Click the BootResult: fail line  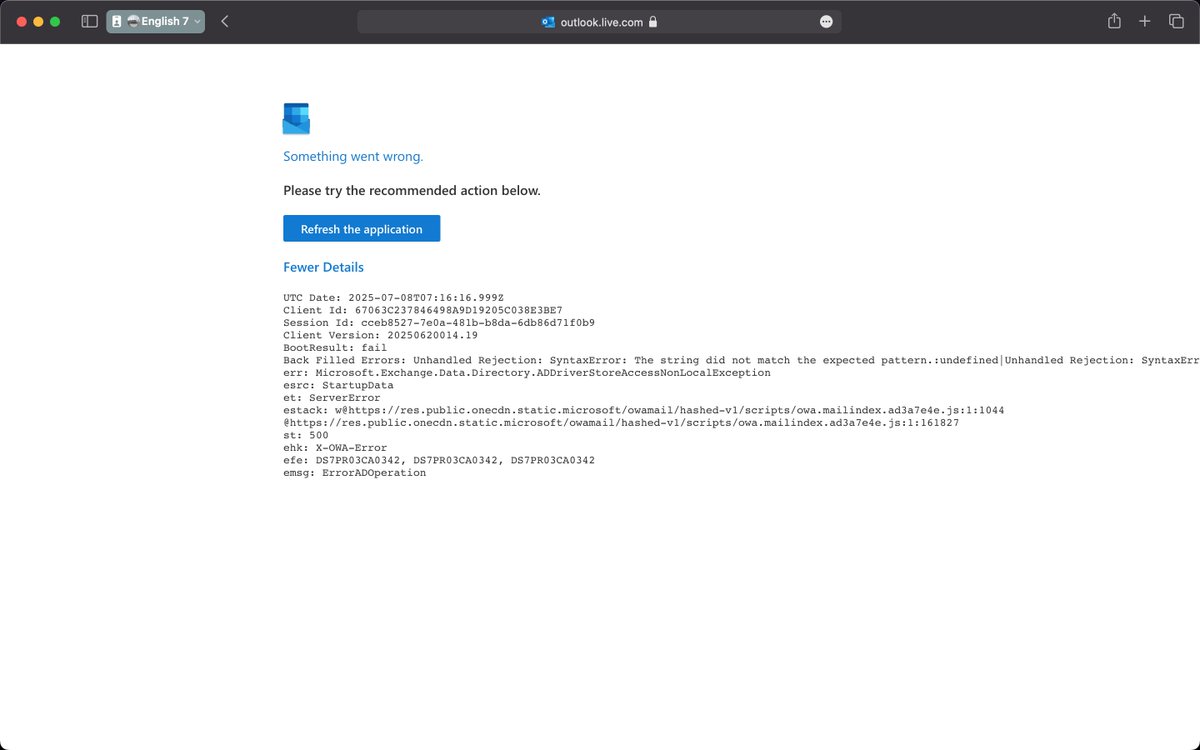[x=335, y=348]
